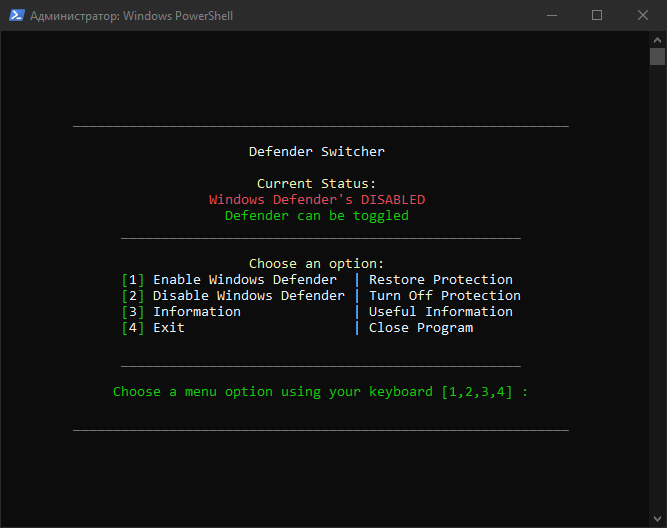The height and width of the screenshot is (528, 667).
Task: Click the 'Restore Protection' description
Action: (x=441, y=280)
